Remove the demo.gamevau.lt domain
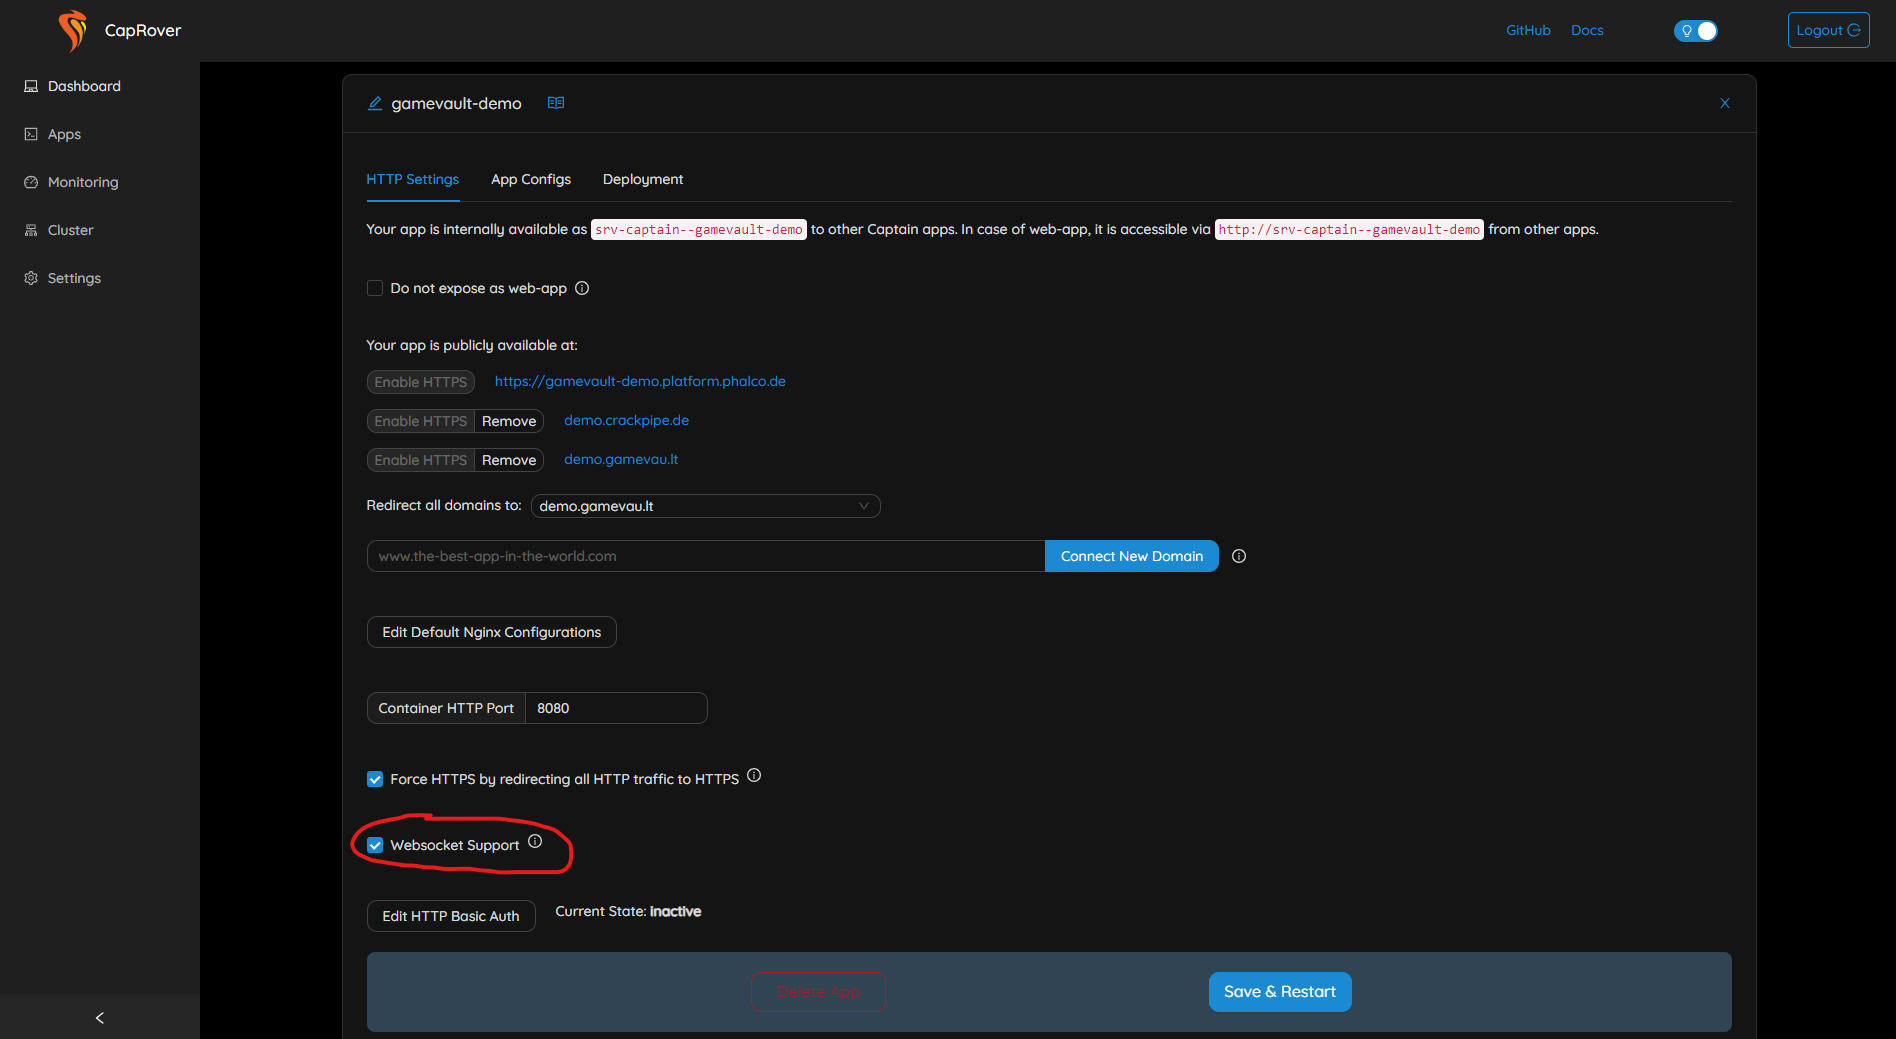The image size is (1896, 1039). (509, 460)
